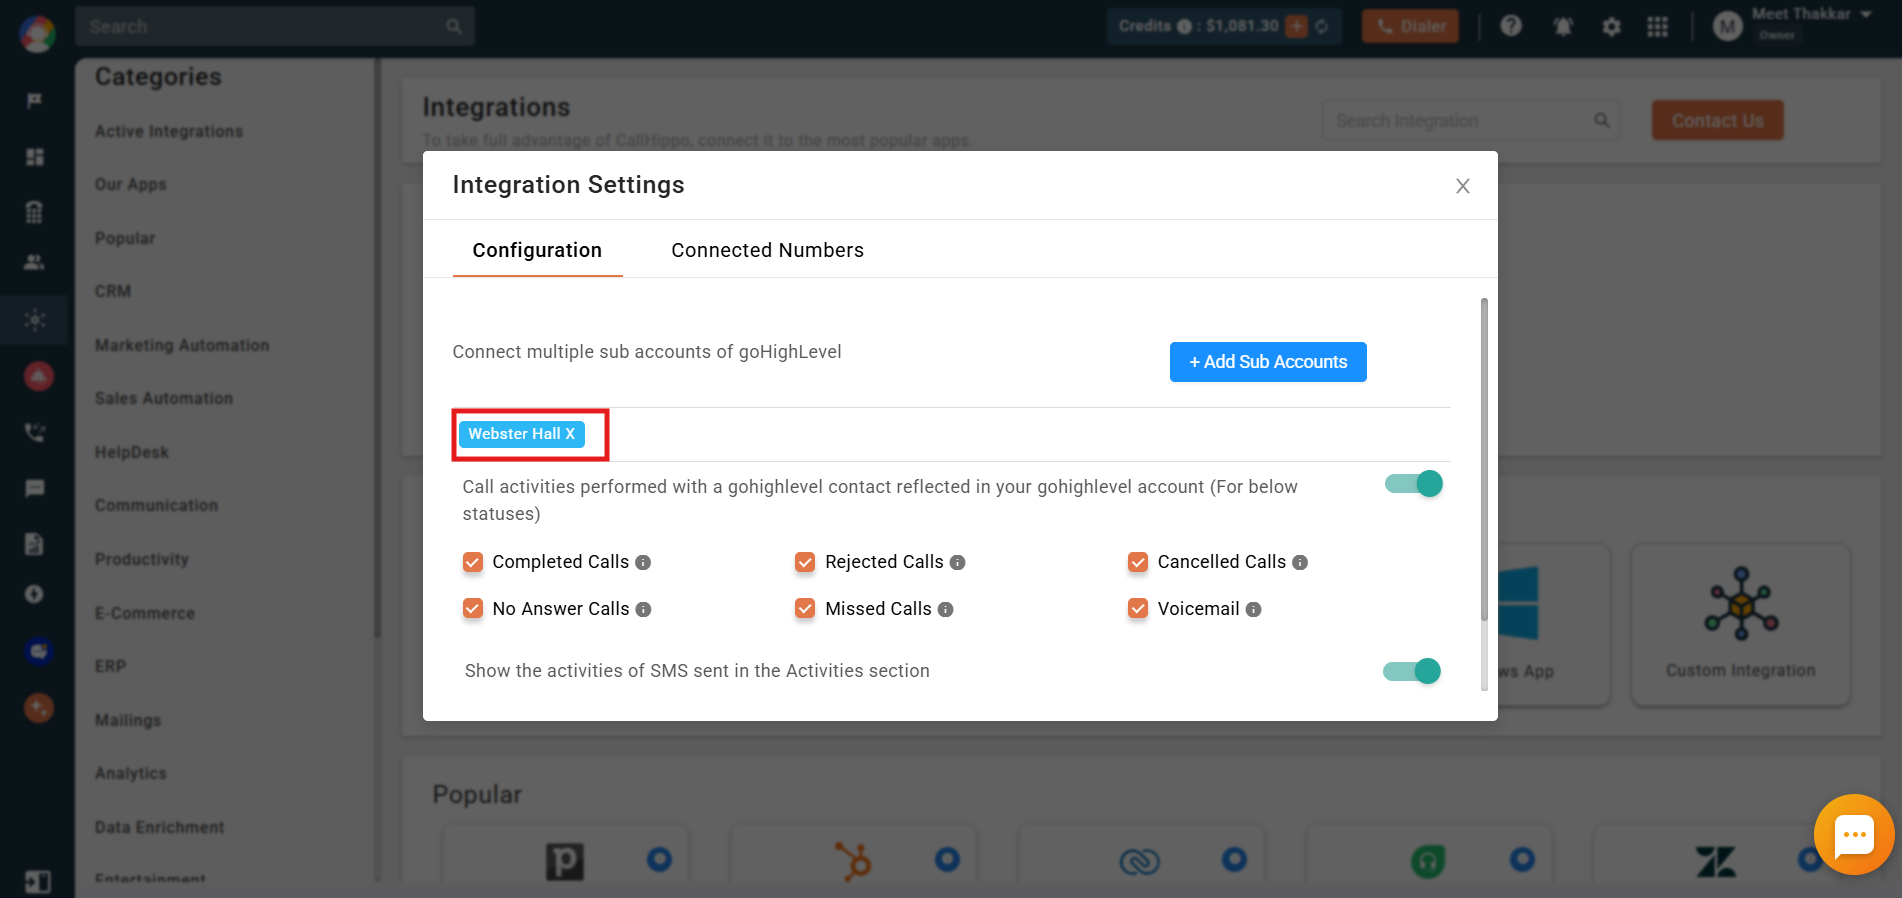Open users icon in left sidebar
This screenshot has width=1902, height=898.
tap(34, 262)
